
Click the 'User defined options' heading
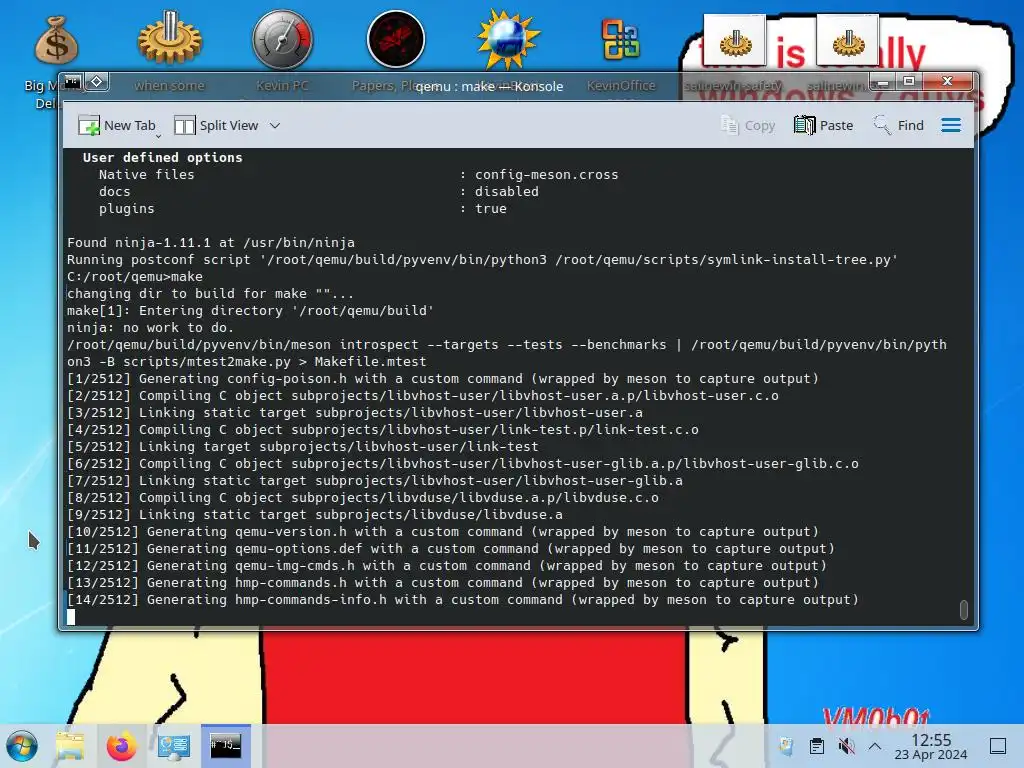tap(163, 157)
